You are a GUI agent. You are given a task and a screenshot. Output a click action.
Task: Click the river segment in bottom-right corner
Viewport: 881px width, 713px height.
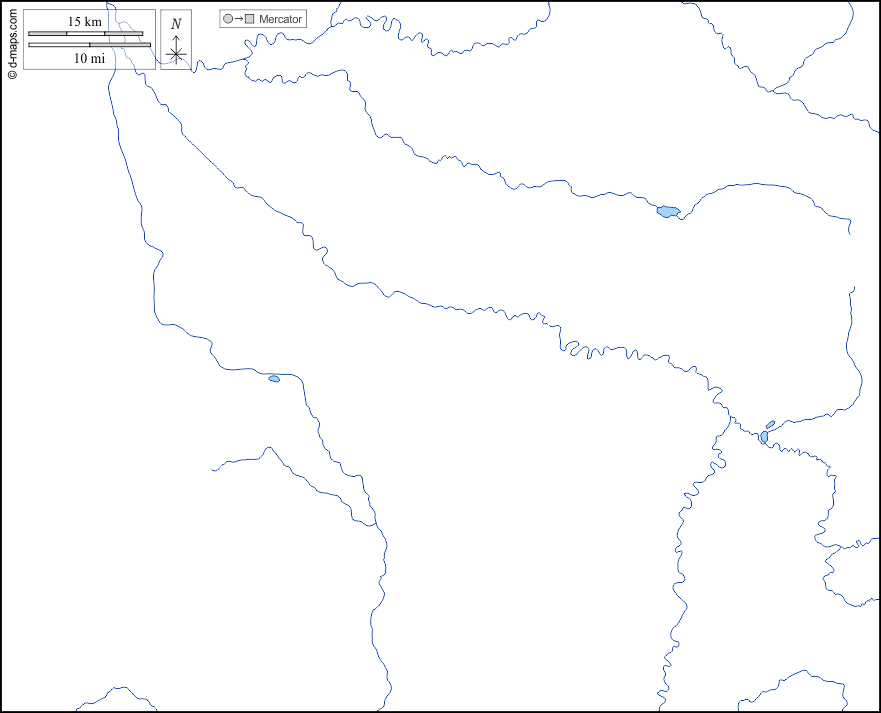coord(790,680)
